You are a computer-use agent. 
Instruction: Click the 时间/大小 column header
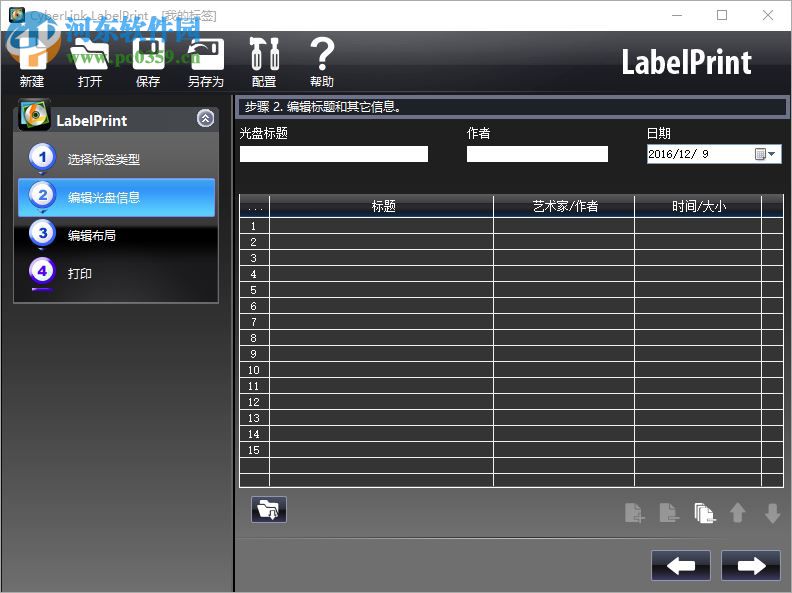point(698,206)
